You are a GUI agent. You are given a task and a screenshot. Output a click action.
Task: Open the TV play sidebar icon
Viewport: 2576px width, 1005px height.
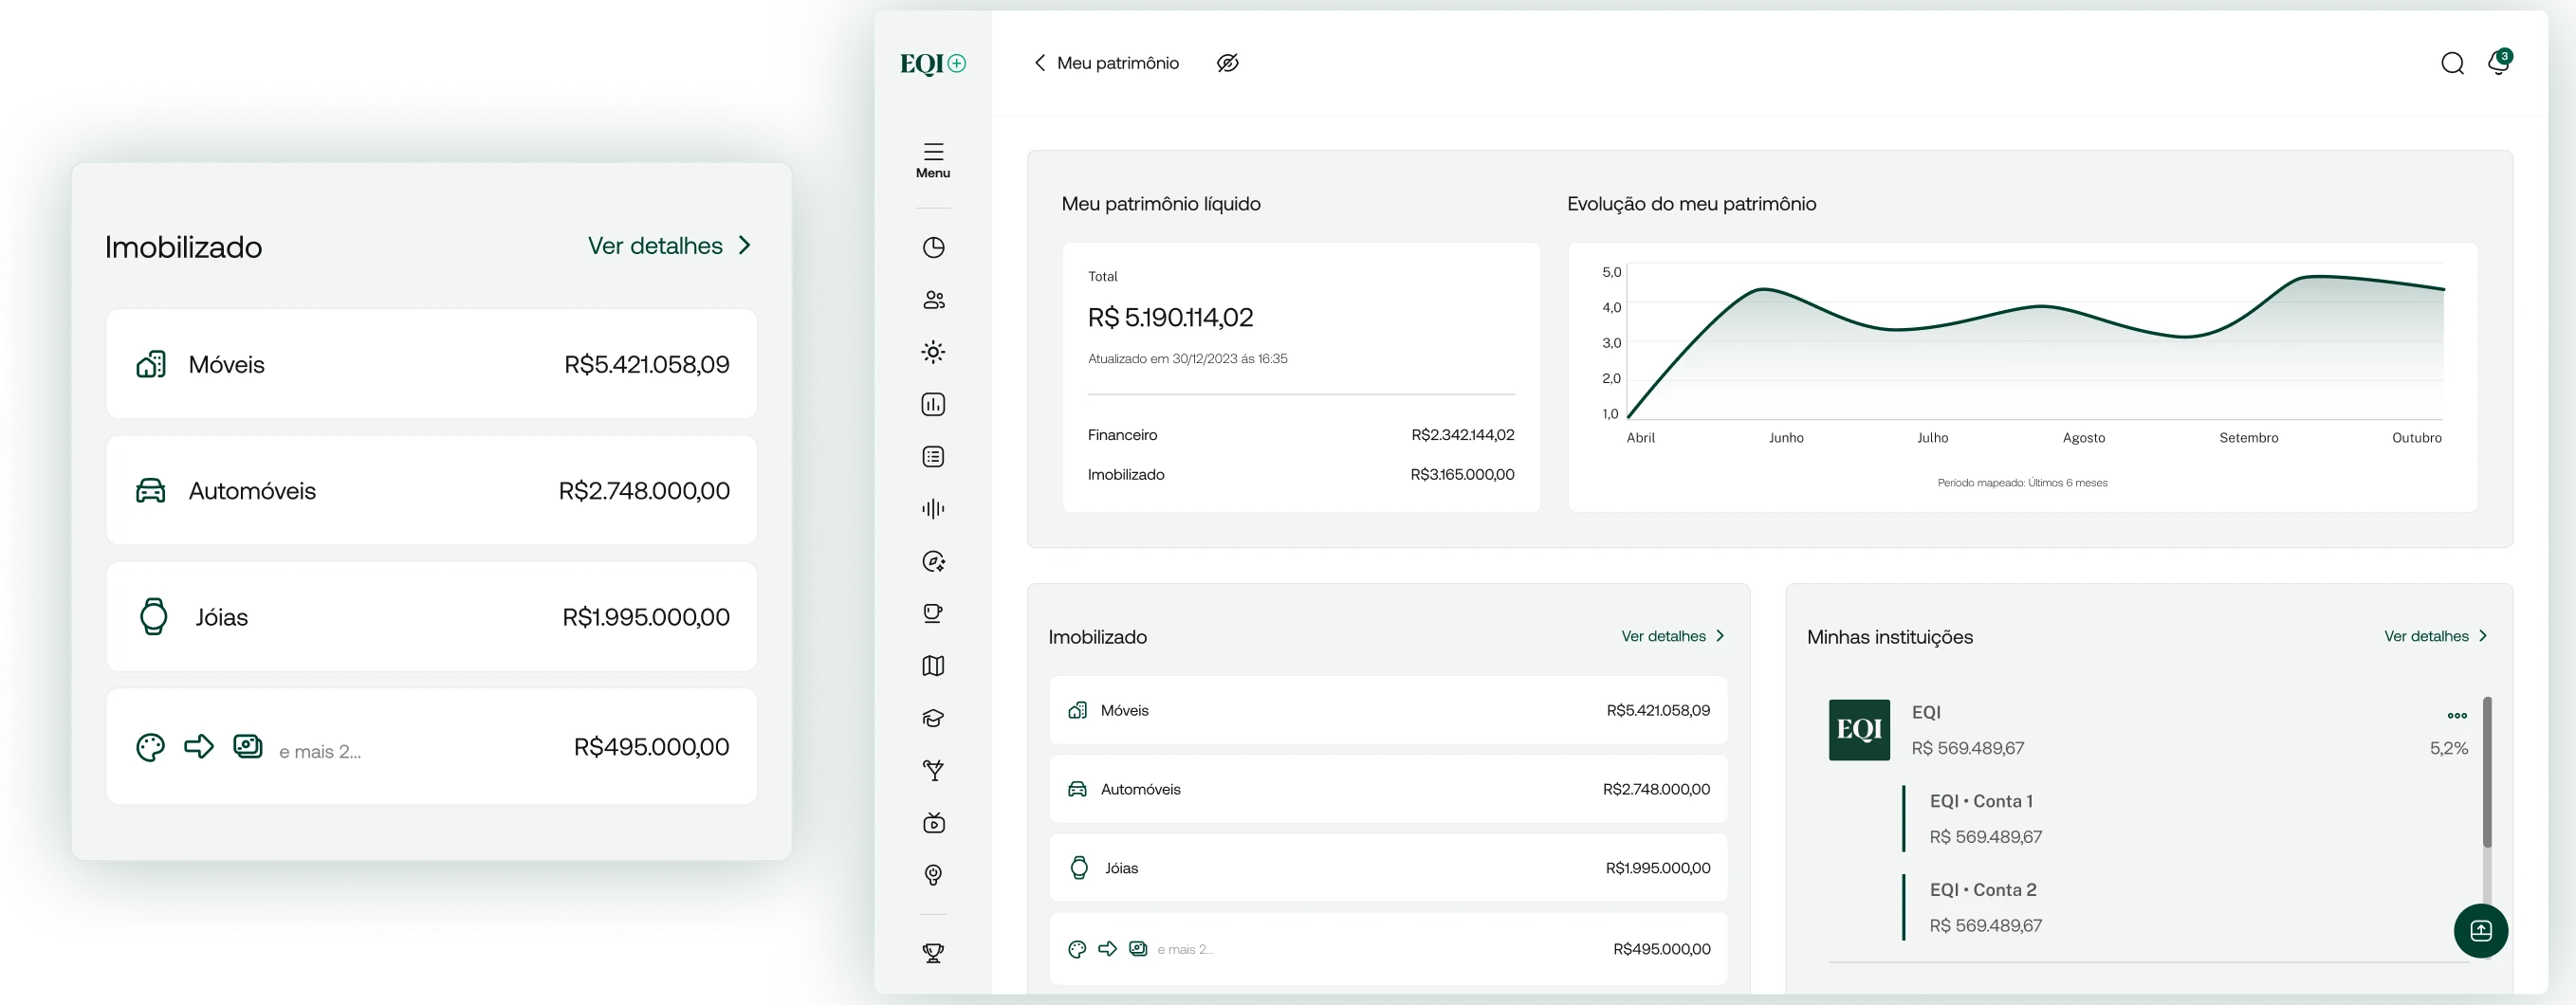tap(933, 823)
